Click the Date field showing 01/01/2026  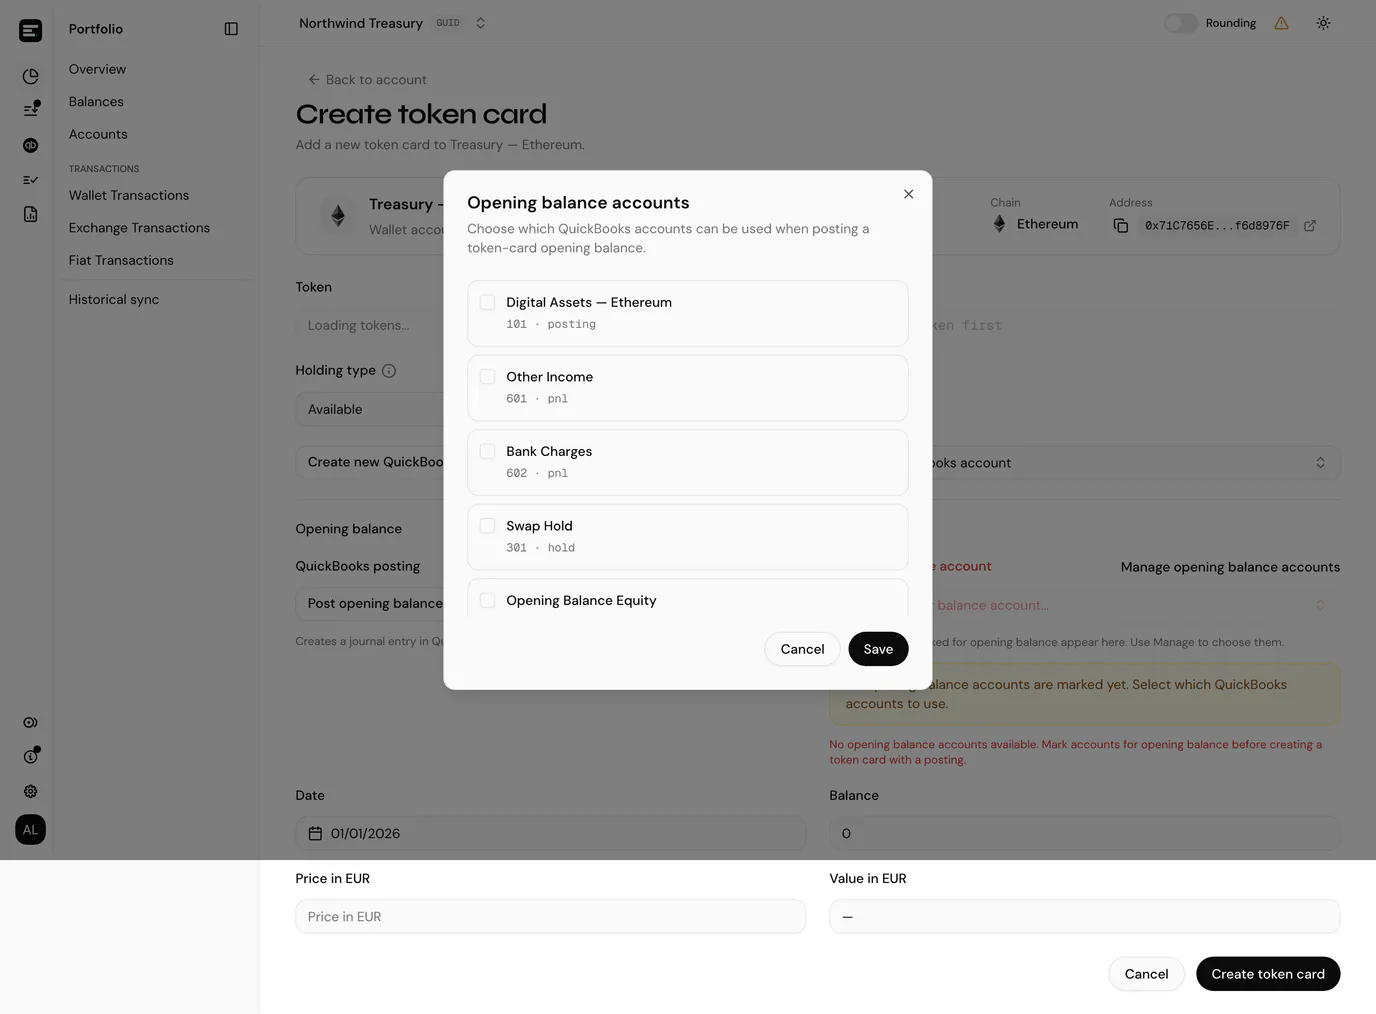point(551,834)
